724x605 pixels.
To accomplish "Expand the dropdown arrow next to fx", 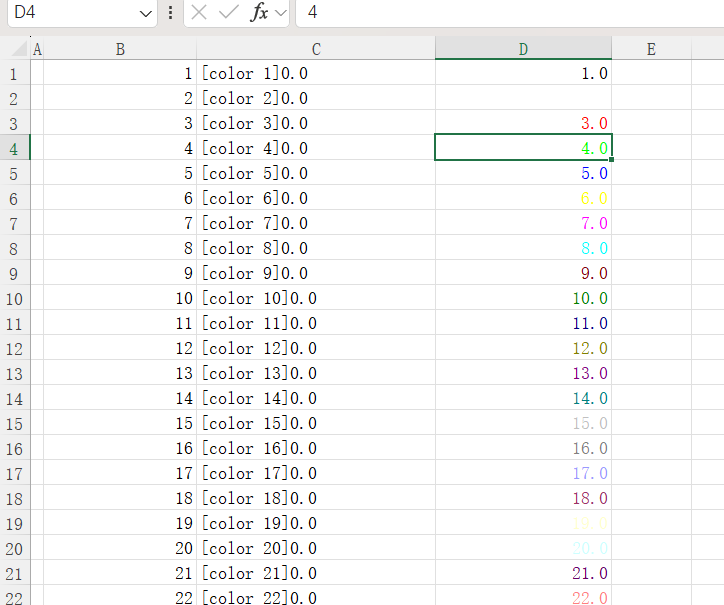I will tap(280, 13).
